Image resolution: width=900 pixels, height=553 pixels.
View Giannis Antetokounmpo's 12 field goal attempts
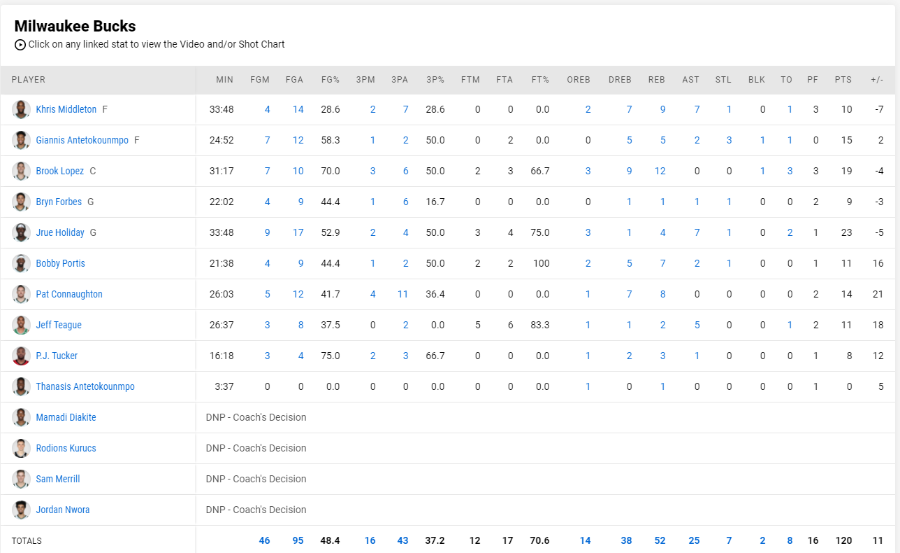click(298, 140)
